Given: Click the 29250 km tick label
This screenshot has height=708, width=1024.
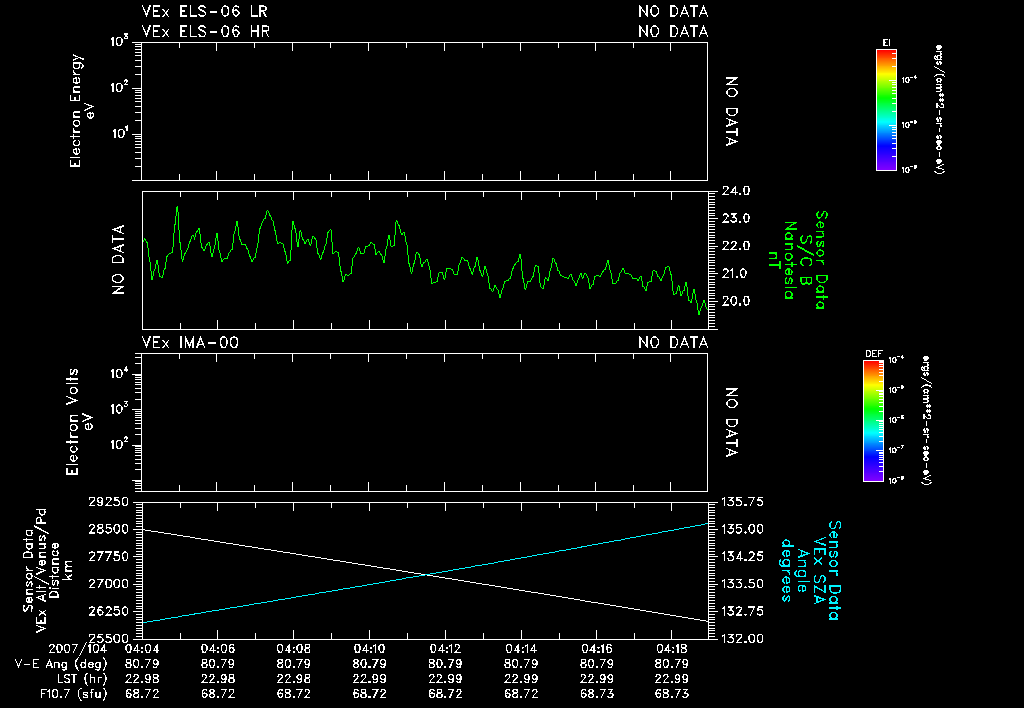Looking at the screenshot, I should coord(108,502).
